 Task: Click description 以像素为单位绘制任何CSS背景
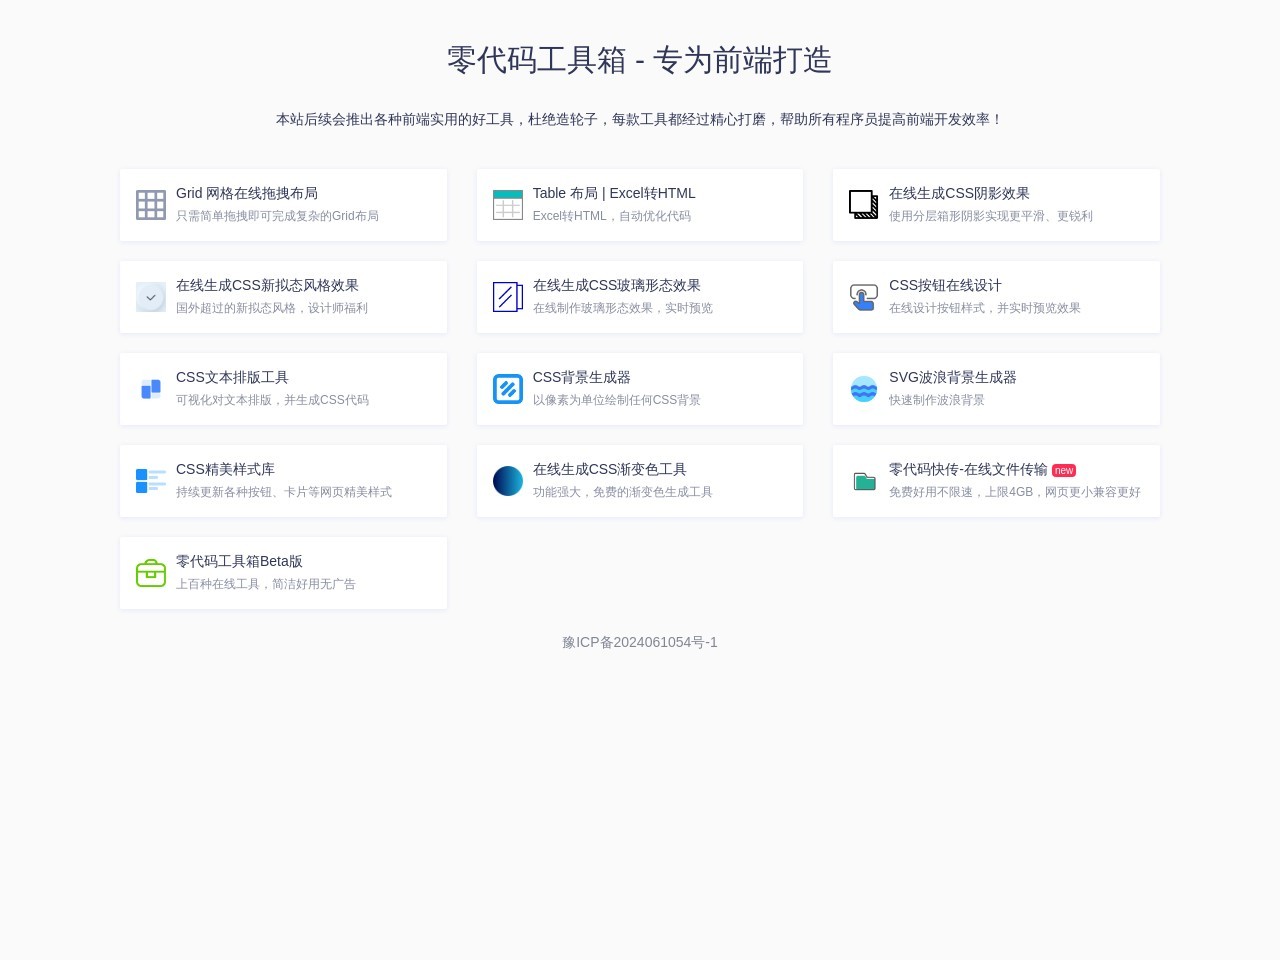click(x=617, y=400)
